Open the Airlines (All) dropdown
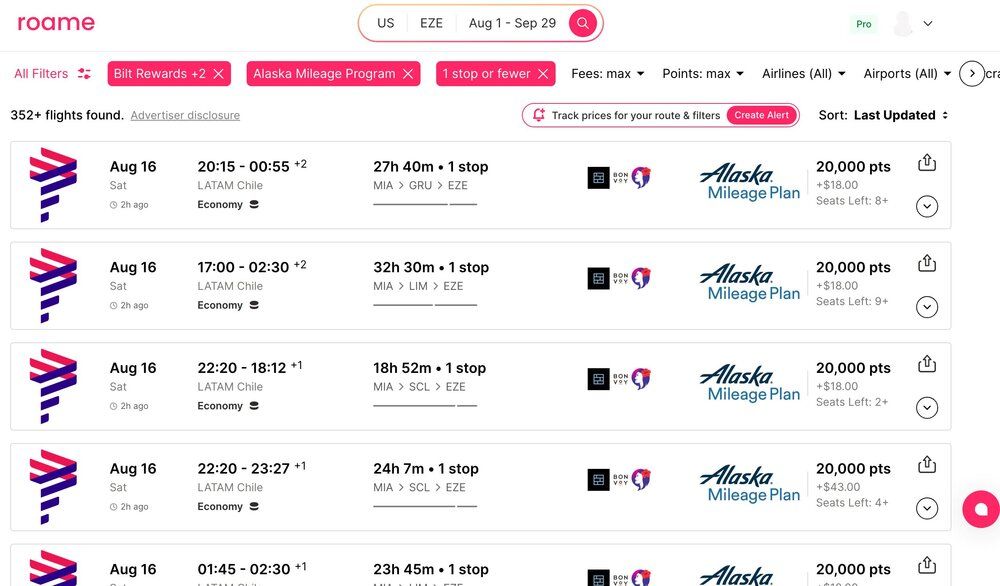Image resolution: width=1000 pixels, height=586 pixels. (803, 74)
